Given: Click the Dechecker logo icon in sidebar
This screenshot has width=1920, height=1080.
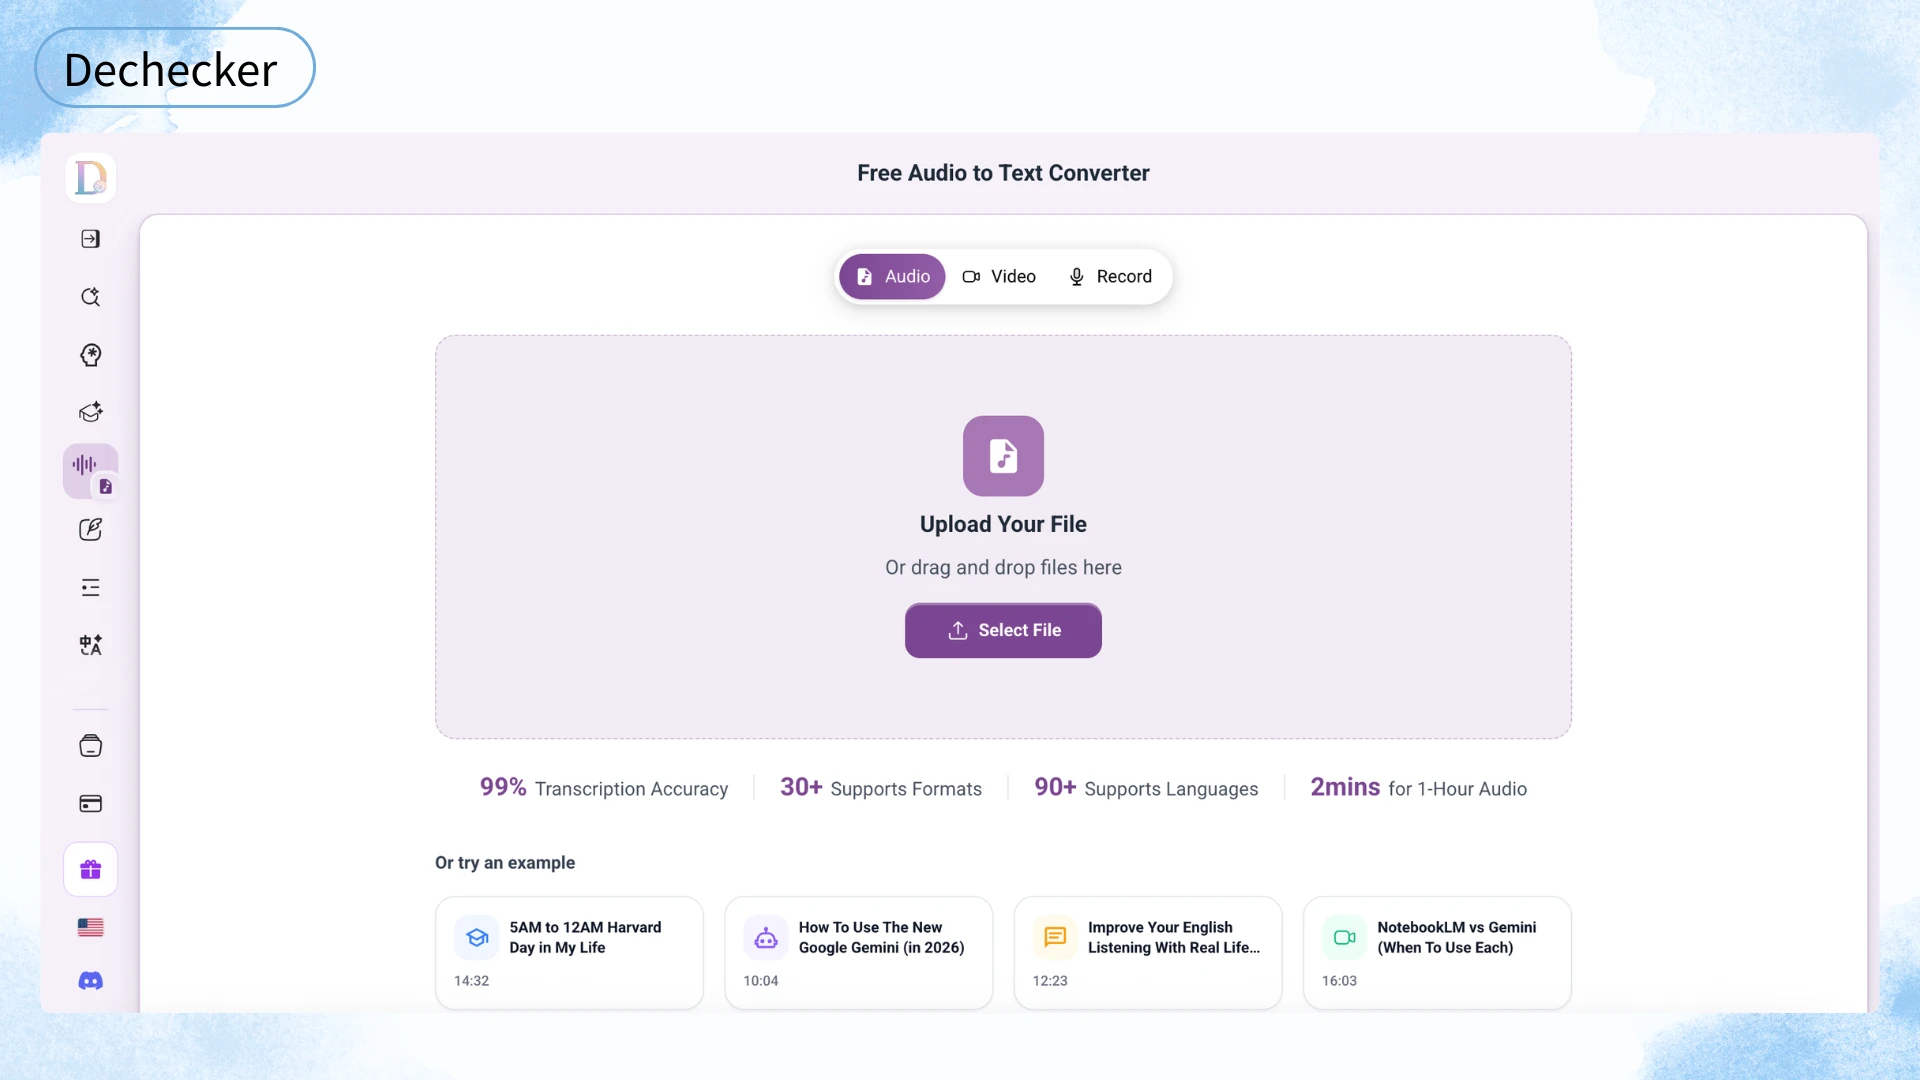Looking at the screenshot, I should click(91, 178).
